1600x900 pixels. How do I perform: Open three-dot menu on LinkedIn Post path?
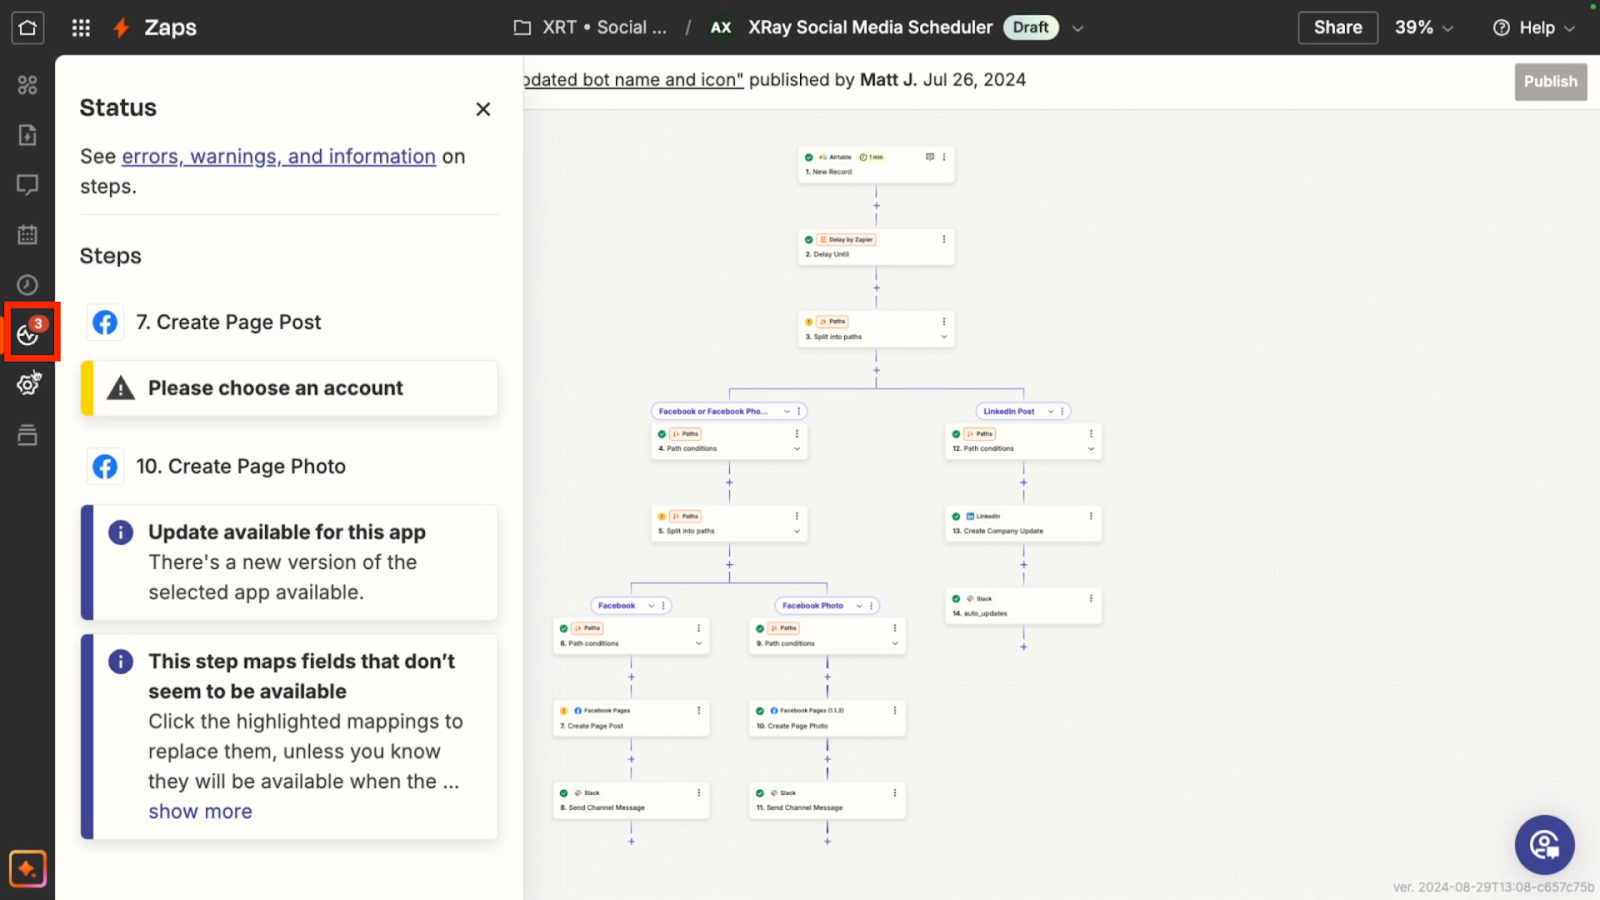coord(1063,411)
